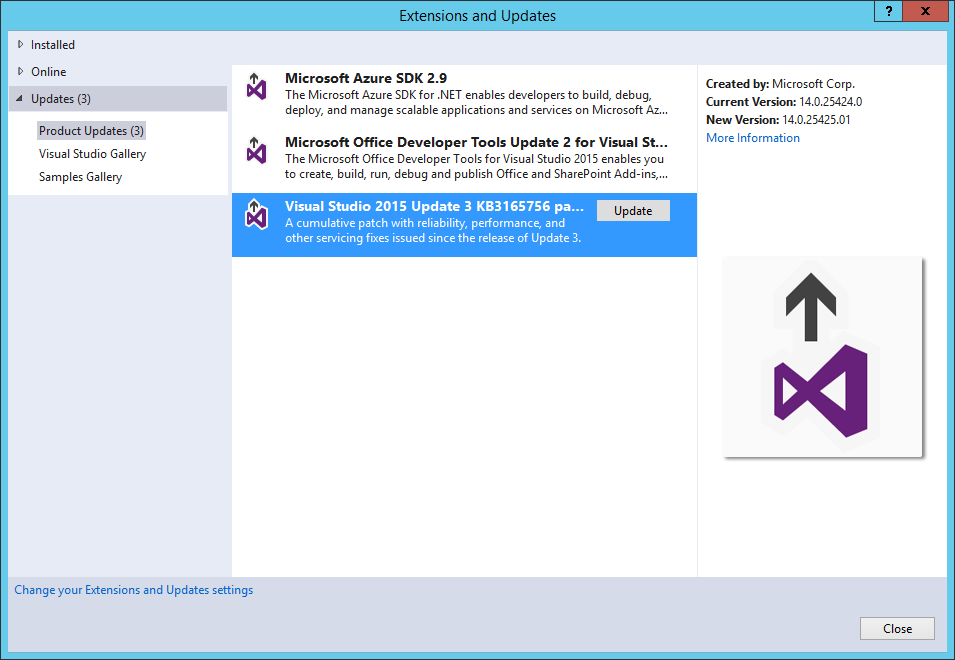Open Samples Gallery updates
This screenshot has height=660, width=955.
(80, 177)
